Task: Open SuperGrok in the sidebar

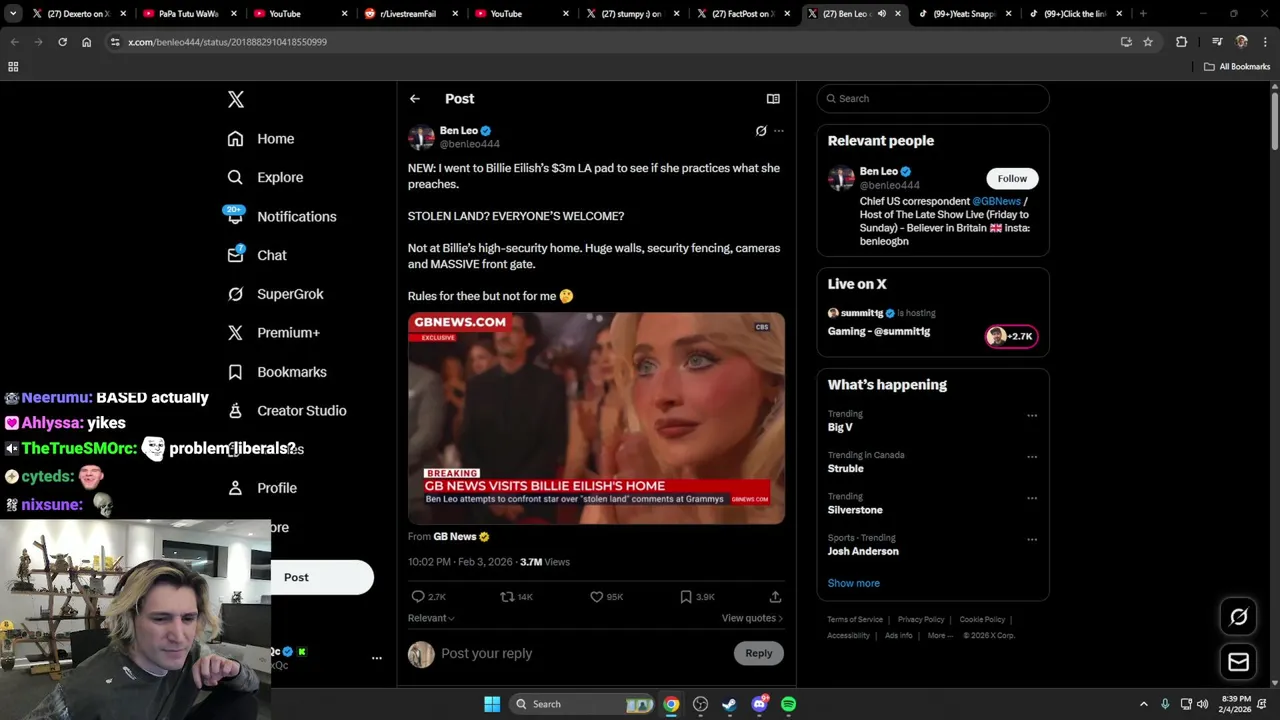Action: (x=275, y=294)
